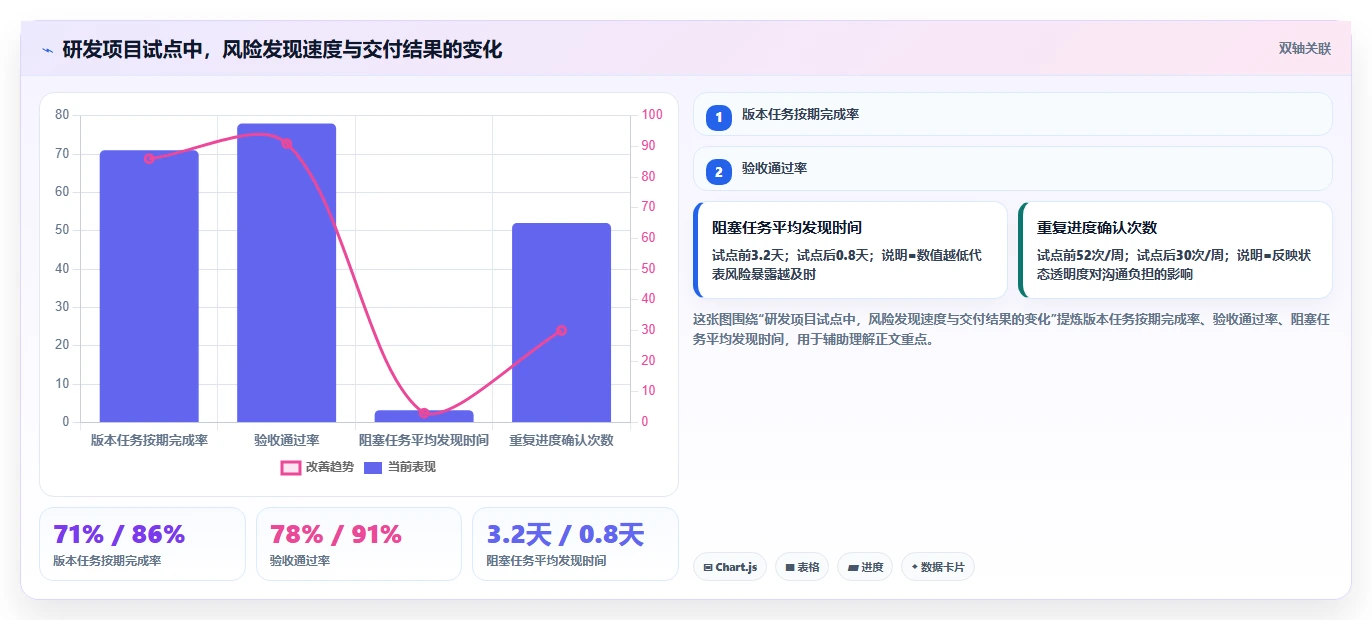Click the x-axis label 阻塞任务平均发现时间
The image size is (1372, 620).
coord(424,440)
